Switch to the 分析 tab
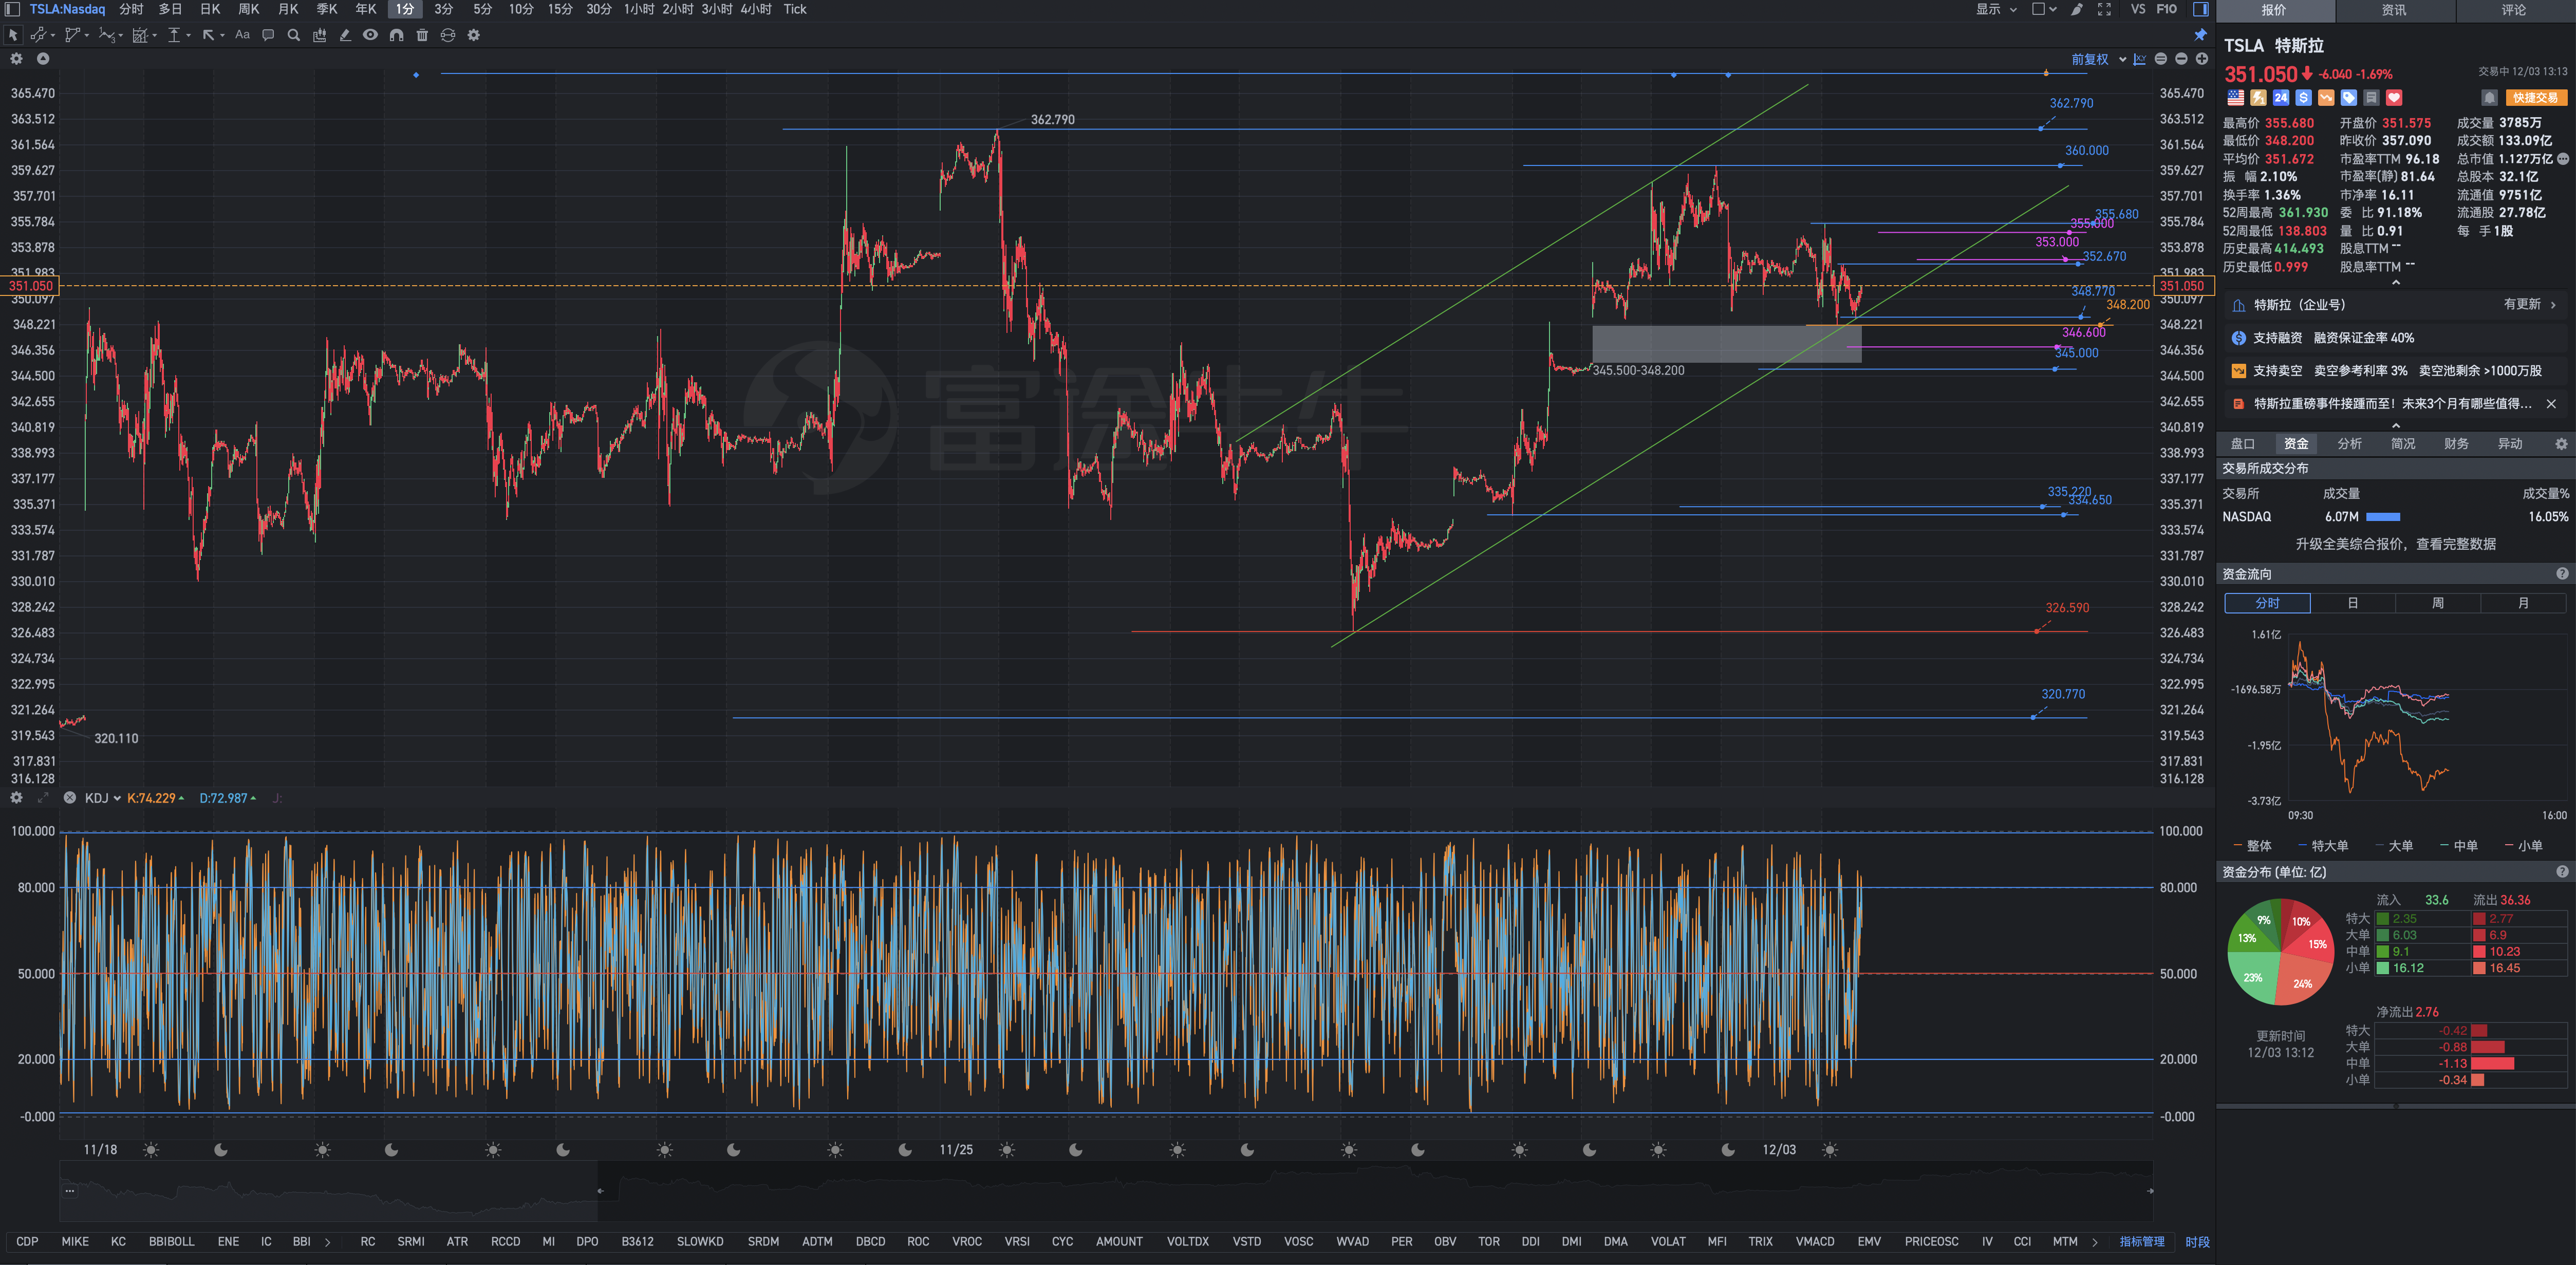 click(2349, 444)
